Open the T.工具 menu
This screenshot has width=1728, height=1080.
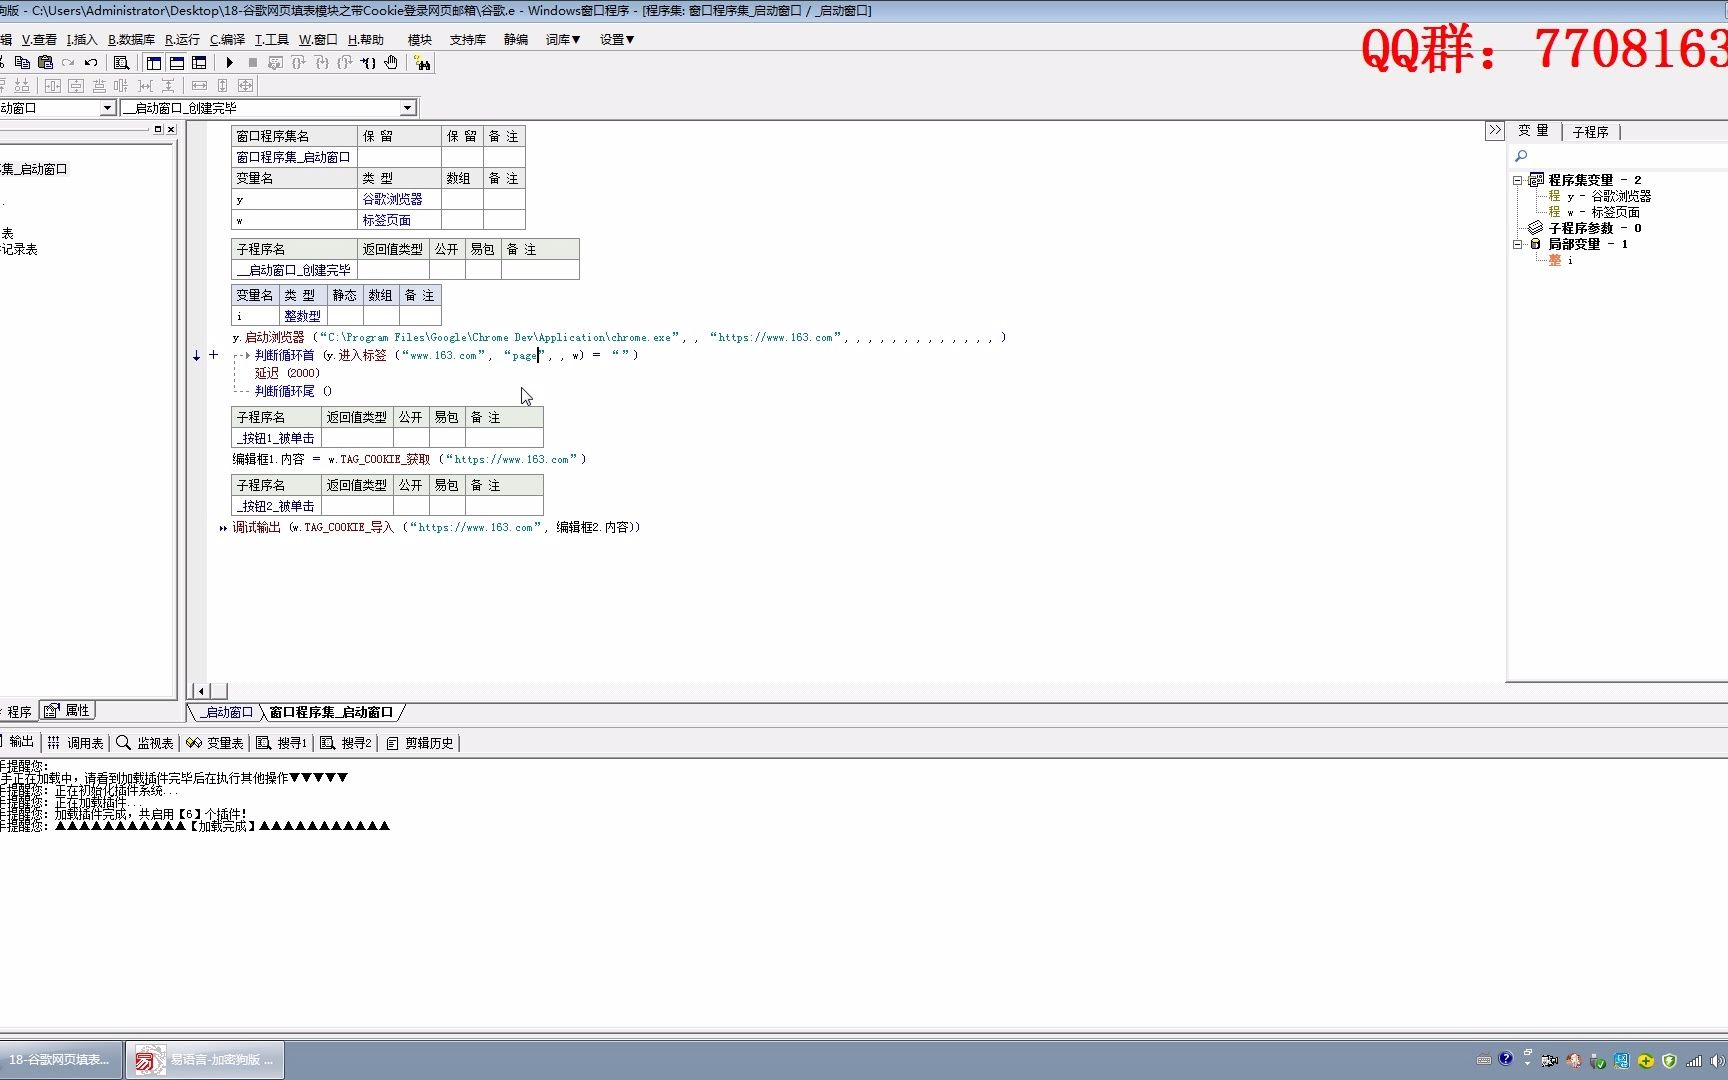[271, 39]
